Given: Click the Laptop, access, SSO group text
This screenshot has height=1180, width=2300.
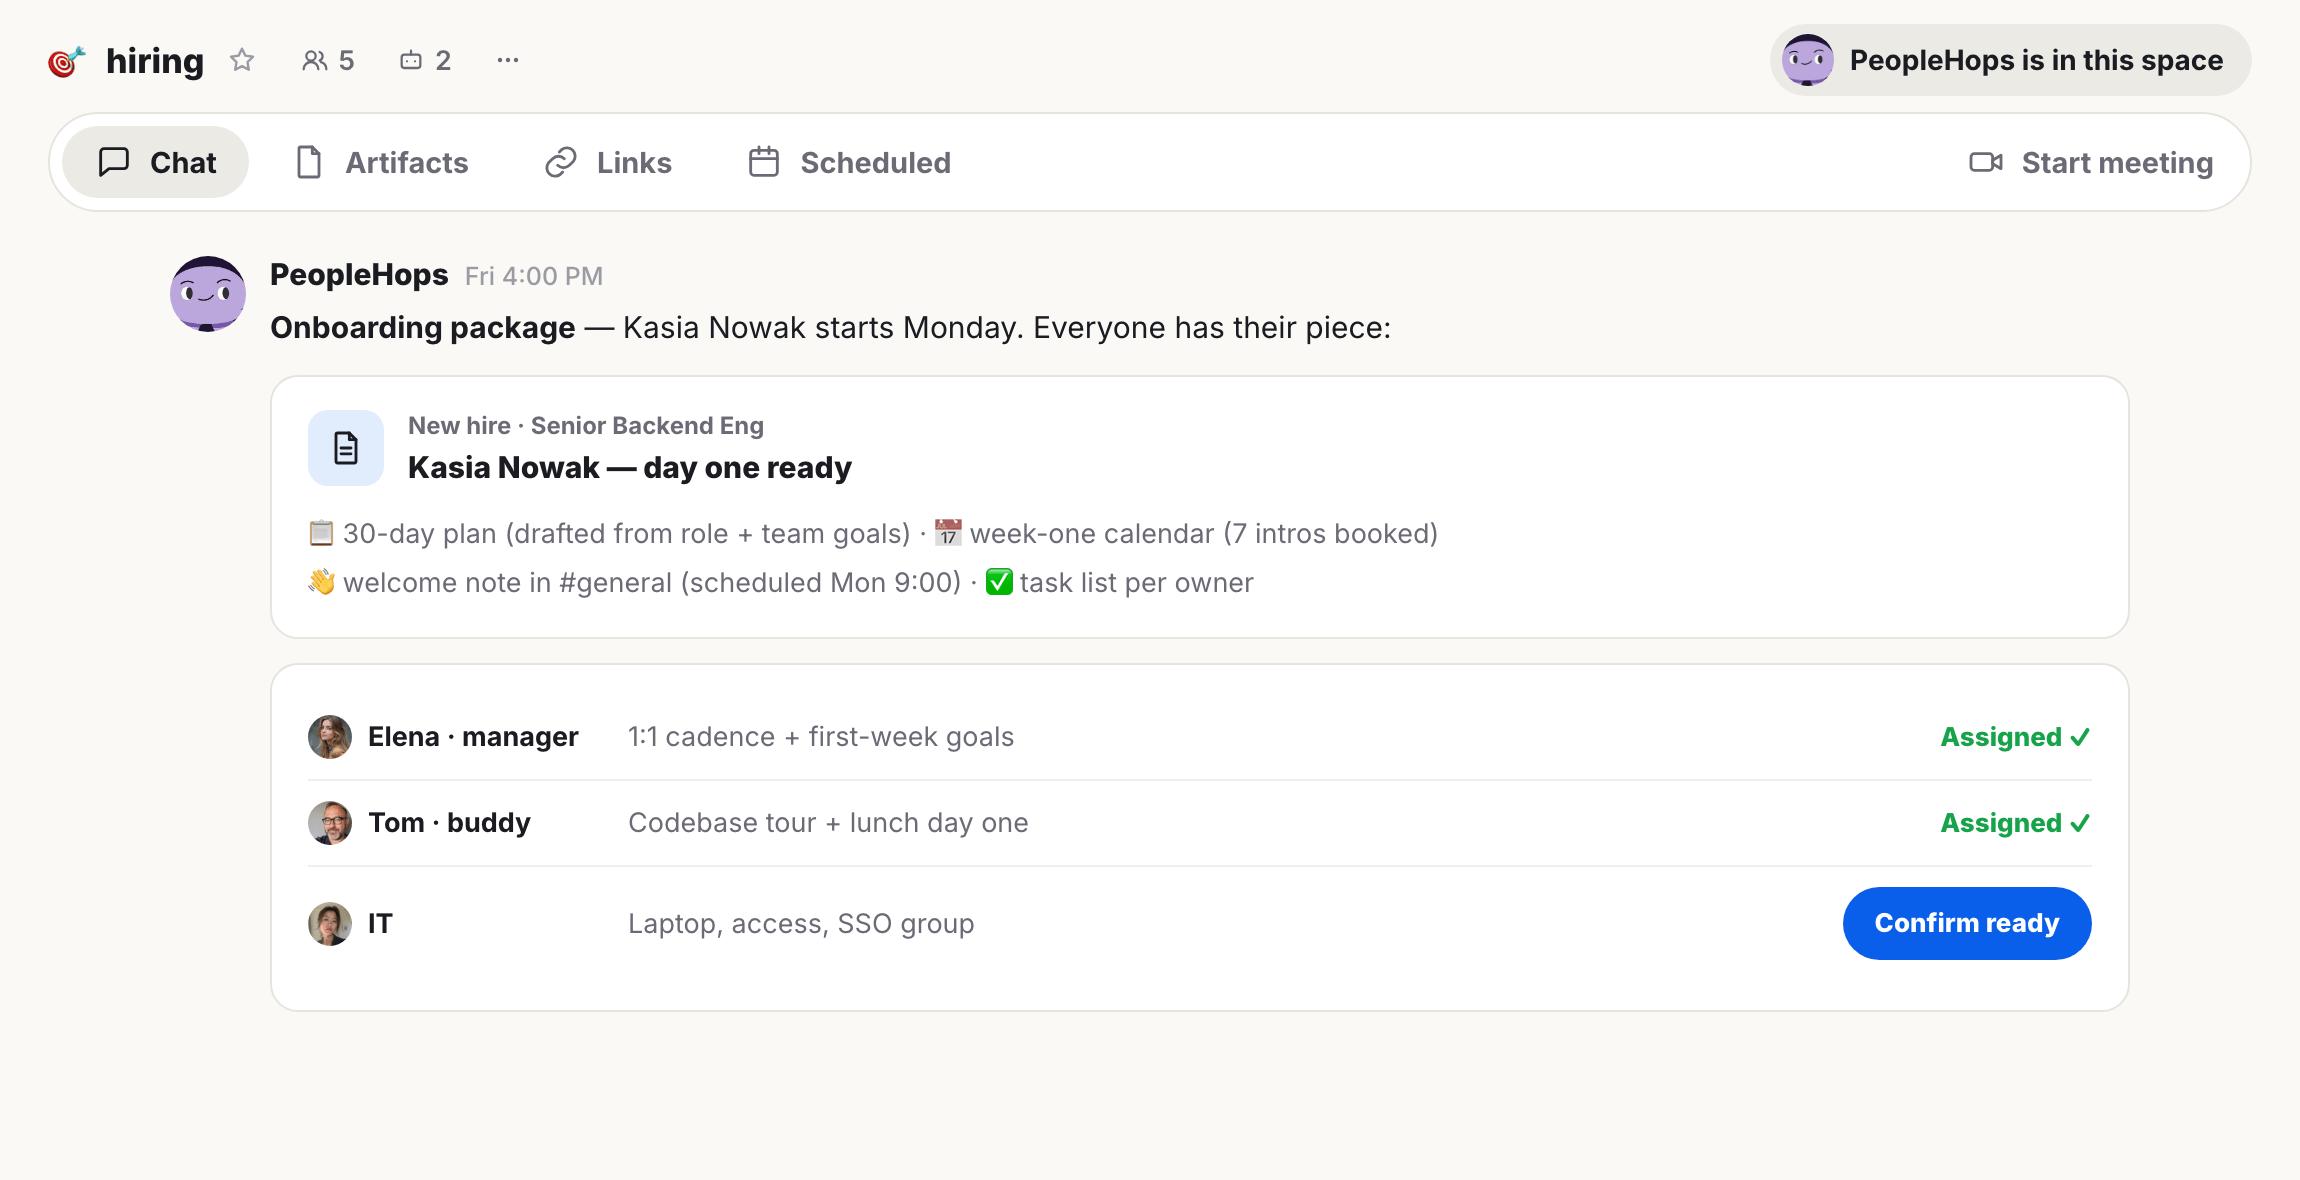Looking at the screenshot, I should click(x=801, y=924).
